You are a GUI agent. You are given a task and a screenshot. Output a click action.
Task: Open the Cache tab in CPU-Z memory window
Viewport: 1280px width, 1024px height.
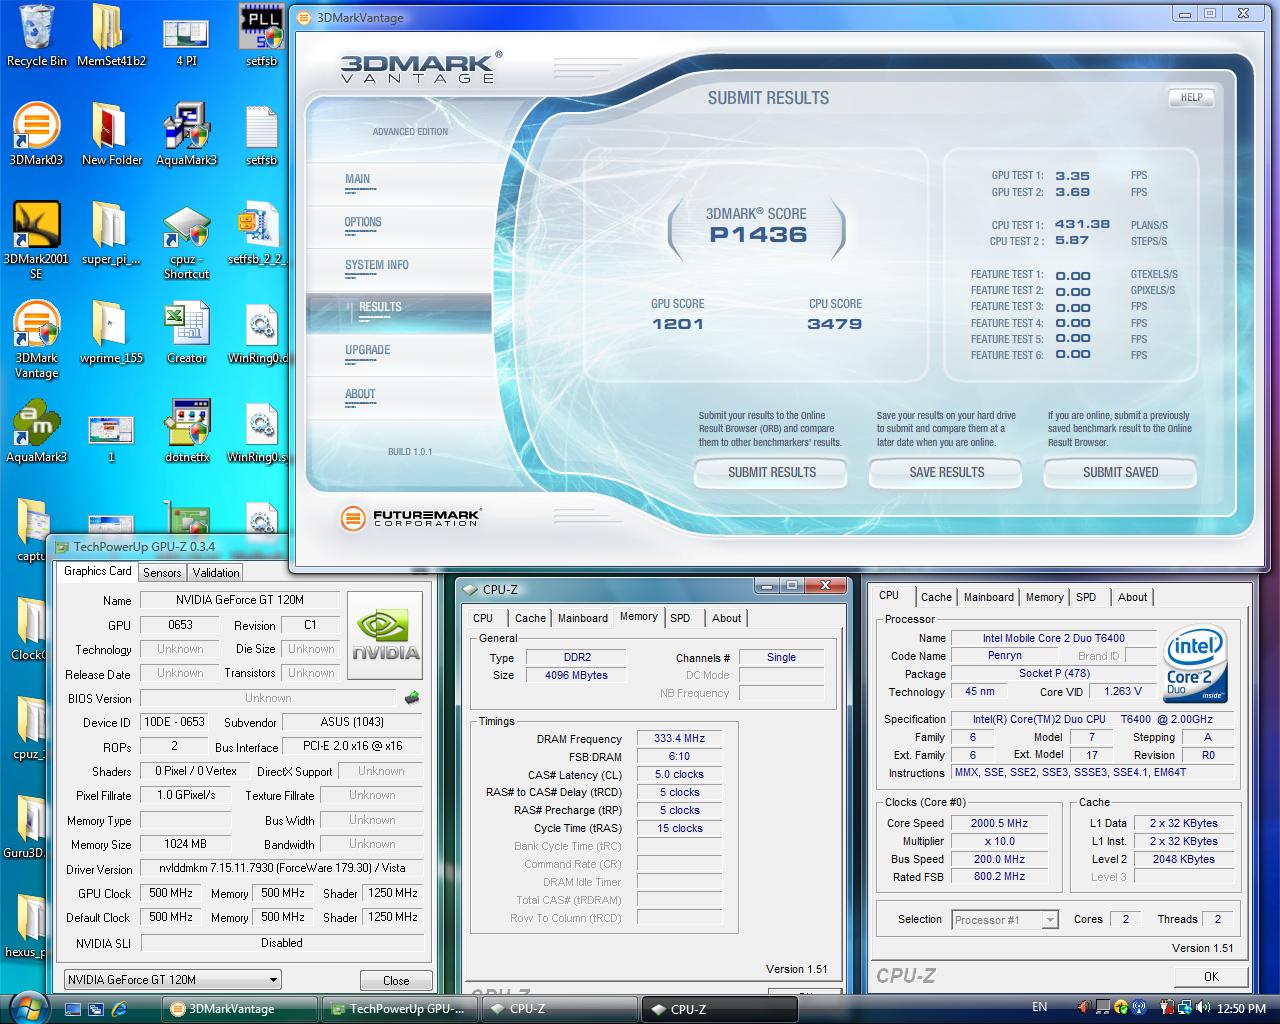(x=530, y=618)
